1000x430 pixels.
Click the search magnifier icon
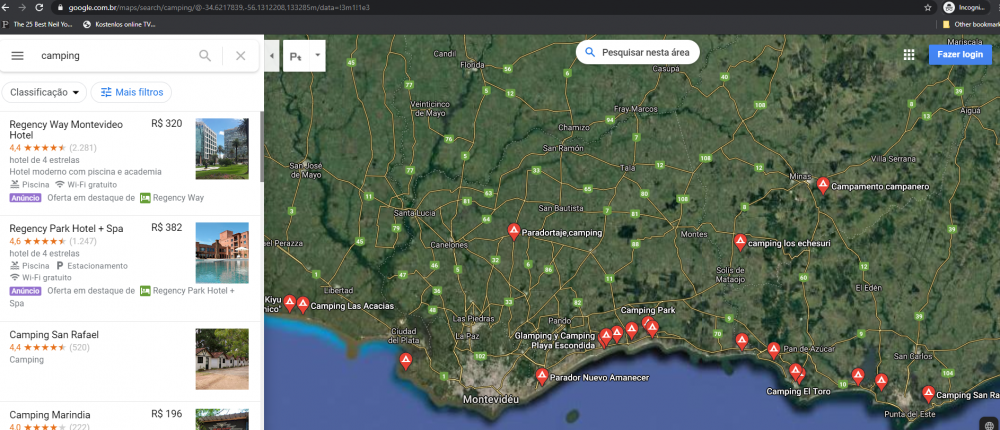(205, 56)
